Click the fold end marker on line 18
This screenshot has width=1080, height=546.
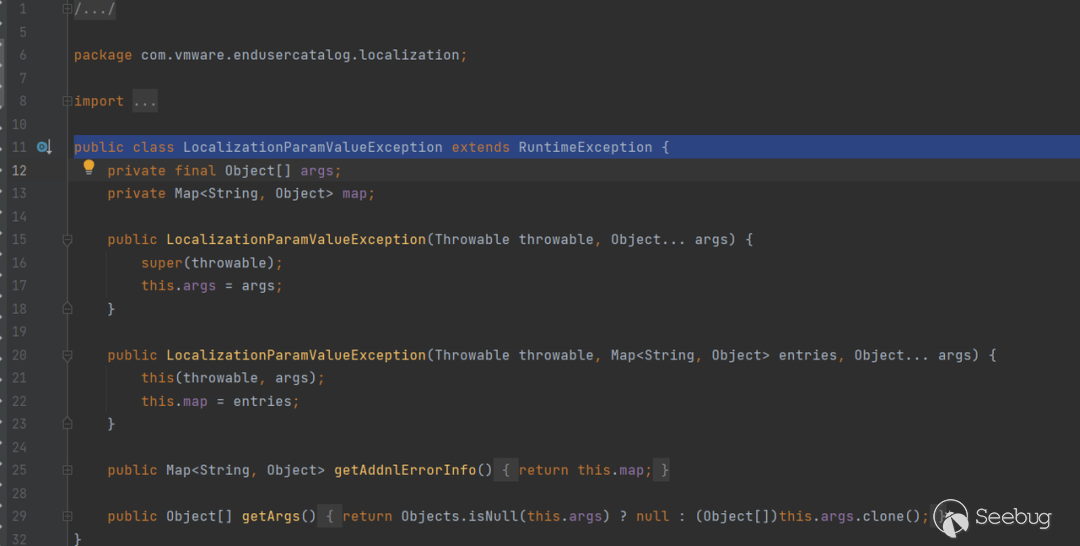68,308
